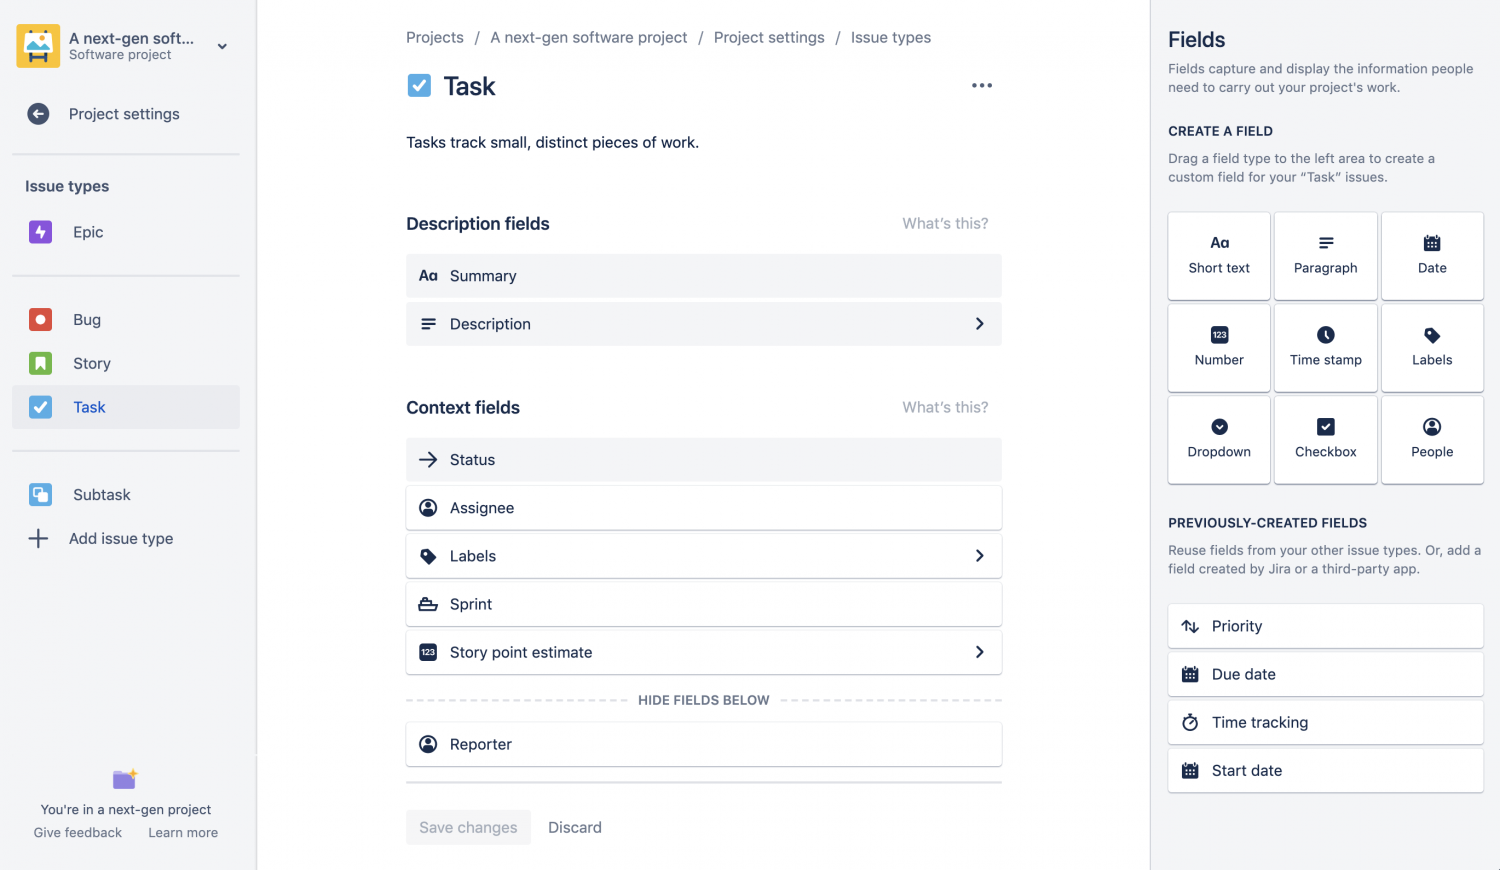The image size is (1500, 870).
Task: Click the blue Task checkbox icon beside title
Action: (419, 86)
